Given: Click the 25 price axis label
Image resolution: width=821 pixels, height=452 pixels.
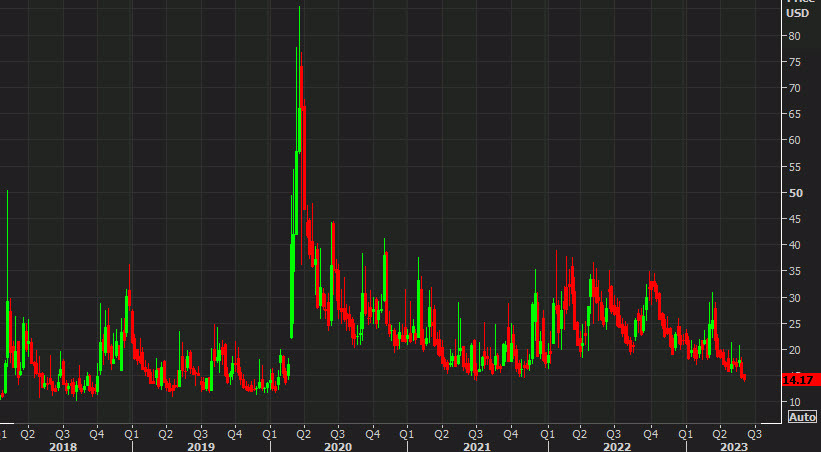Looking at the screenshot, I should pos(794,324).
